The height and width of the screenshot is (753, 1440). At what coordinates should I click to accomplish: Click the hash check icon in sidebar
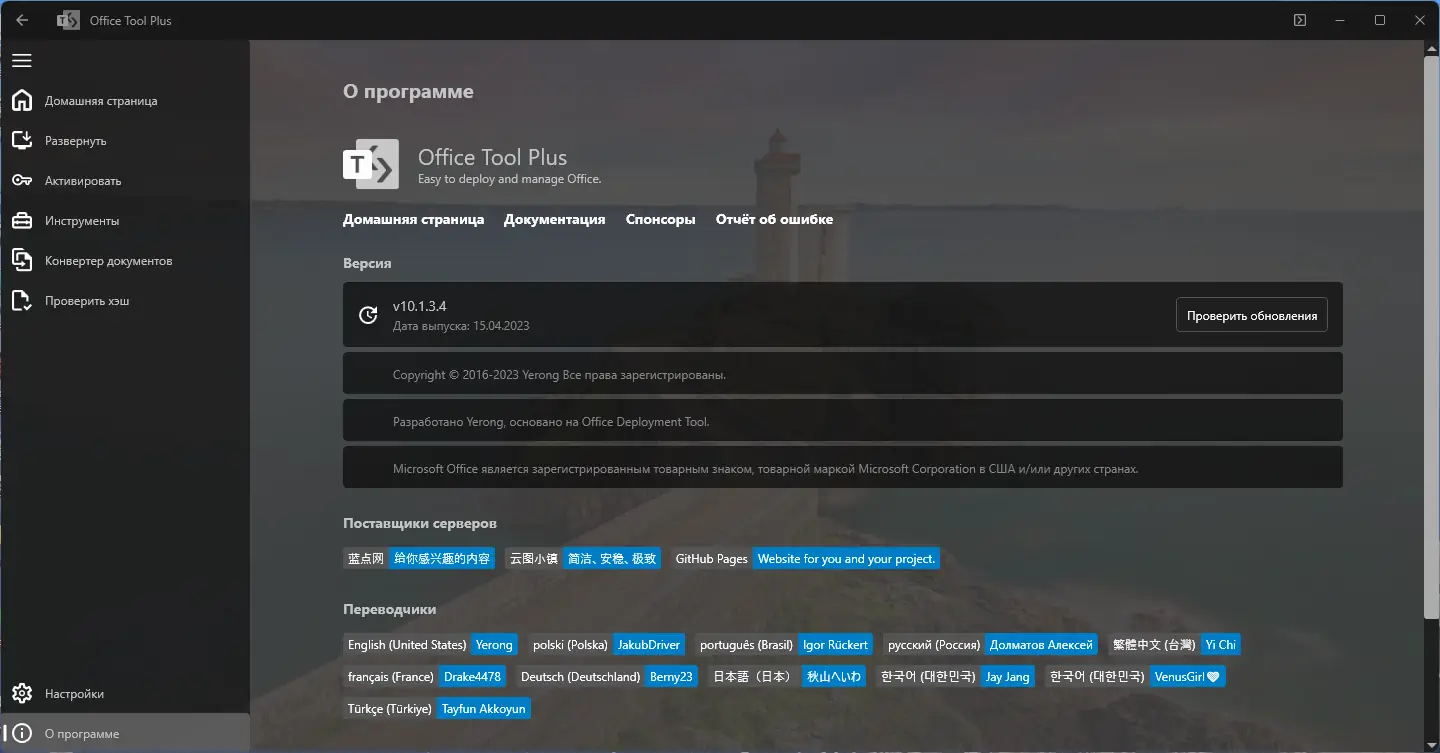click(22, 301)
